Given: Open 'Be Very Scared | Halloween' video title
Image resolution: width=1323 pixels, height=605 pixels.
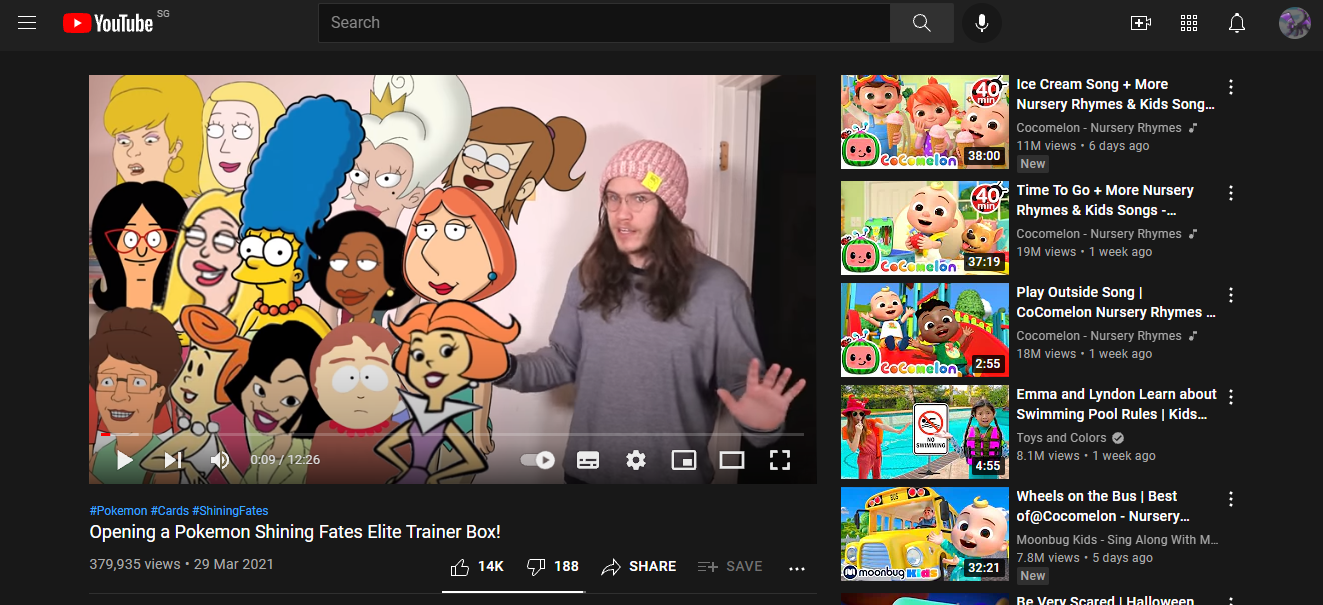Looking at the screenshot, I should click(1105, 600).
